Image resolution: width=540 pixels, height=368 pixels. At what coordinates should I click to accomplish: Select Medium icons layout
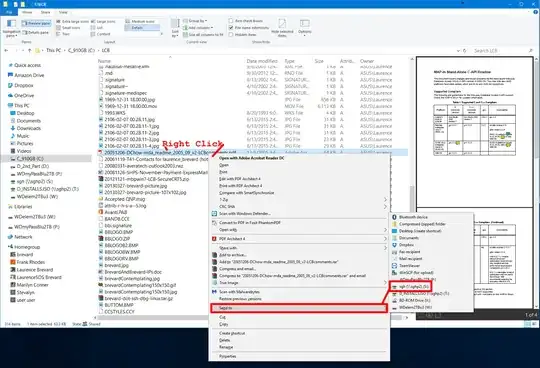click(x=141, y=21)
